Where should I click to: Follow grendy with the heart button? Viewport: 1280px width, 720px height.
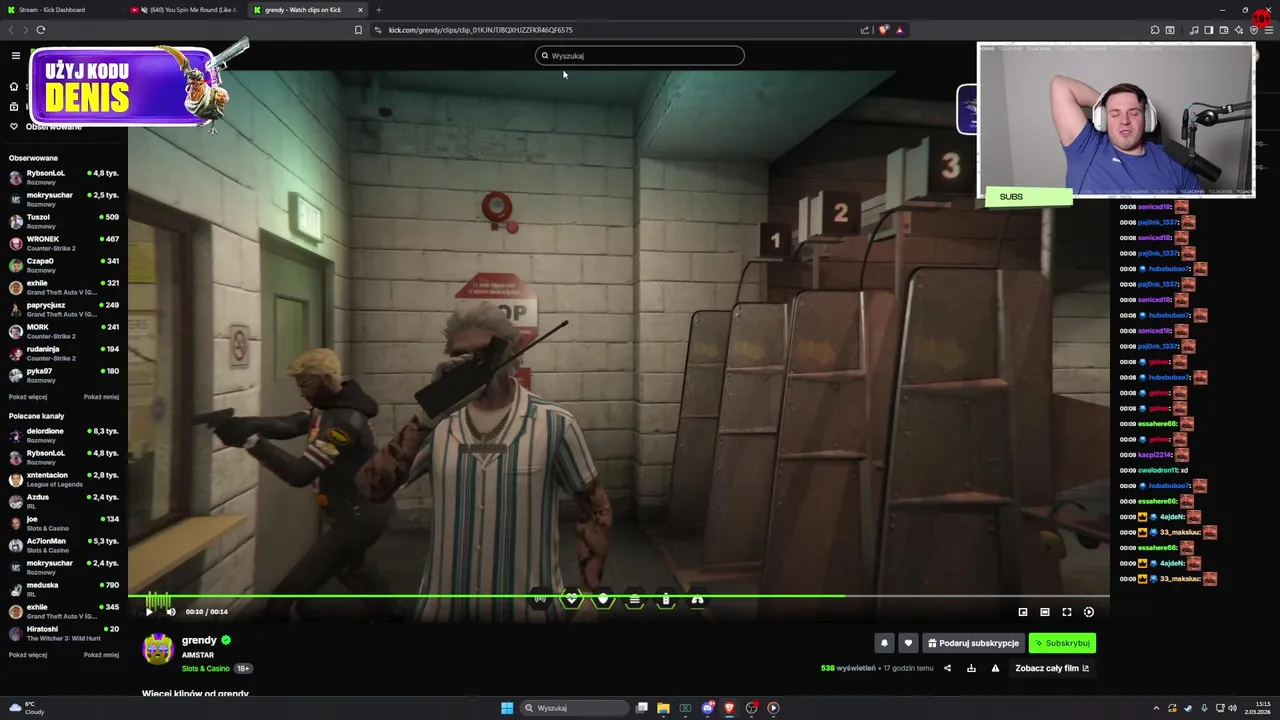pyautogui.click(x=908, y=643)
